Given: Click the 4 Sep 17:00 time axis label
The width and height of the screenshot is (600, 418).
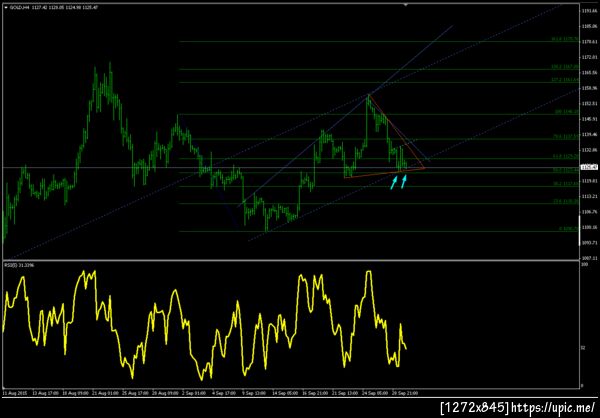Looking at the screenshot, I should (x=224, y=393).
